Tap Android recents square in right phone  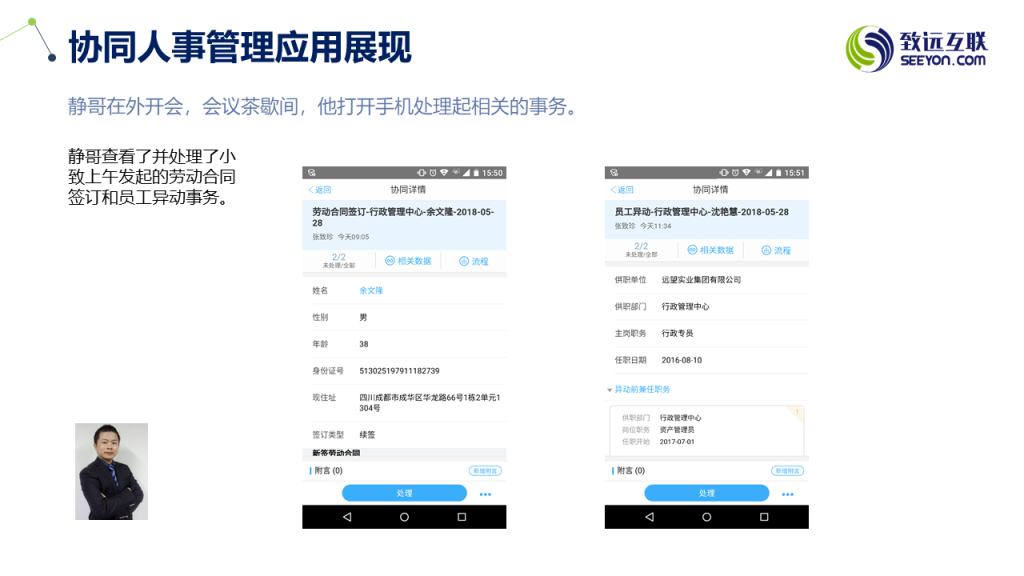[x=764, y=517]
